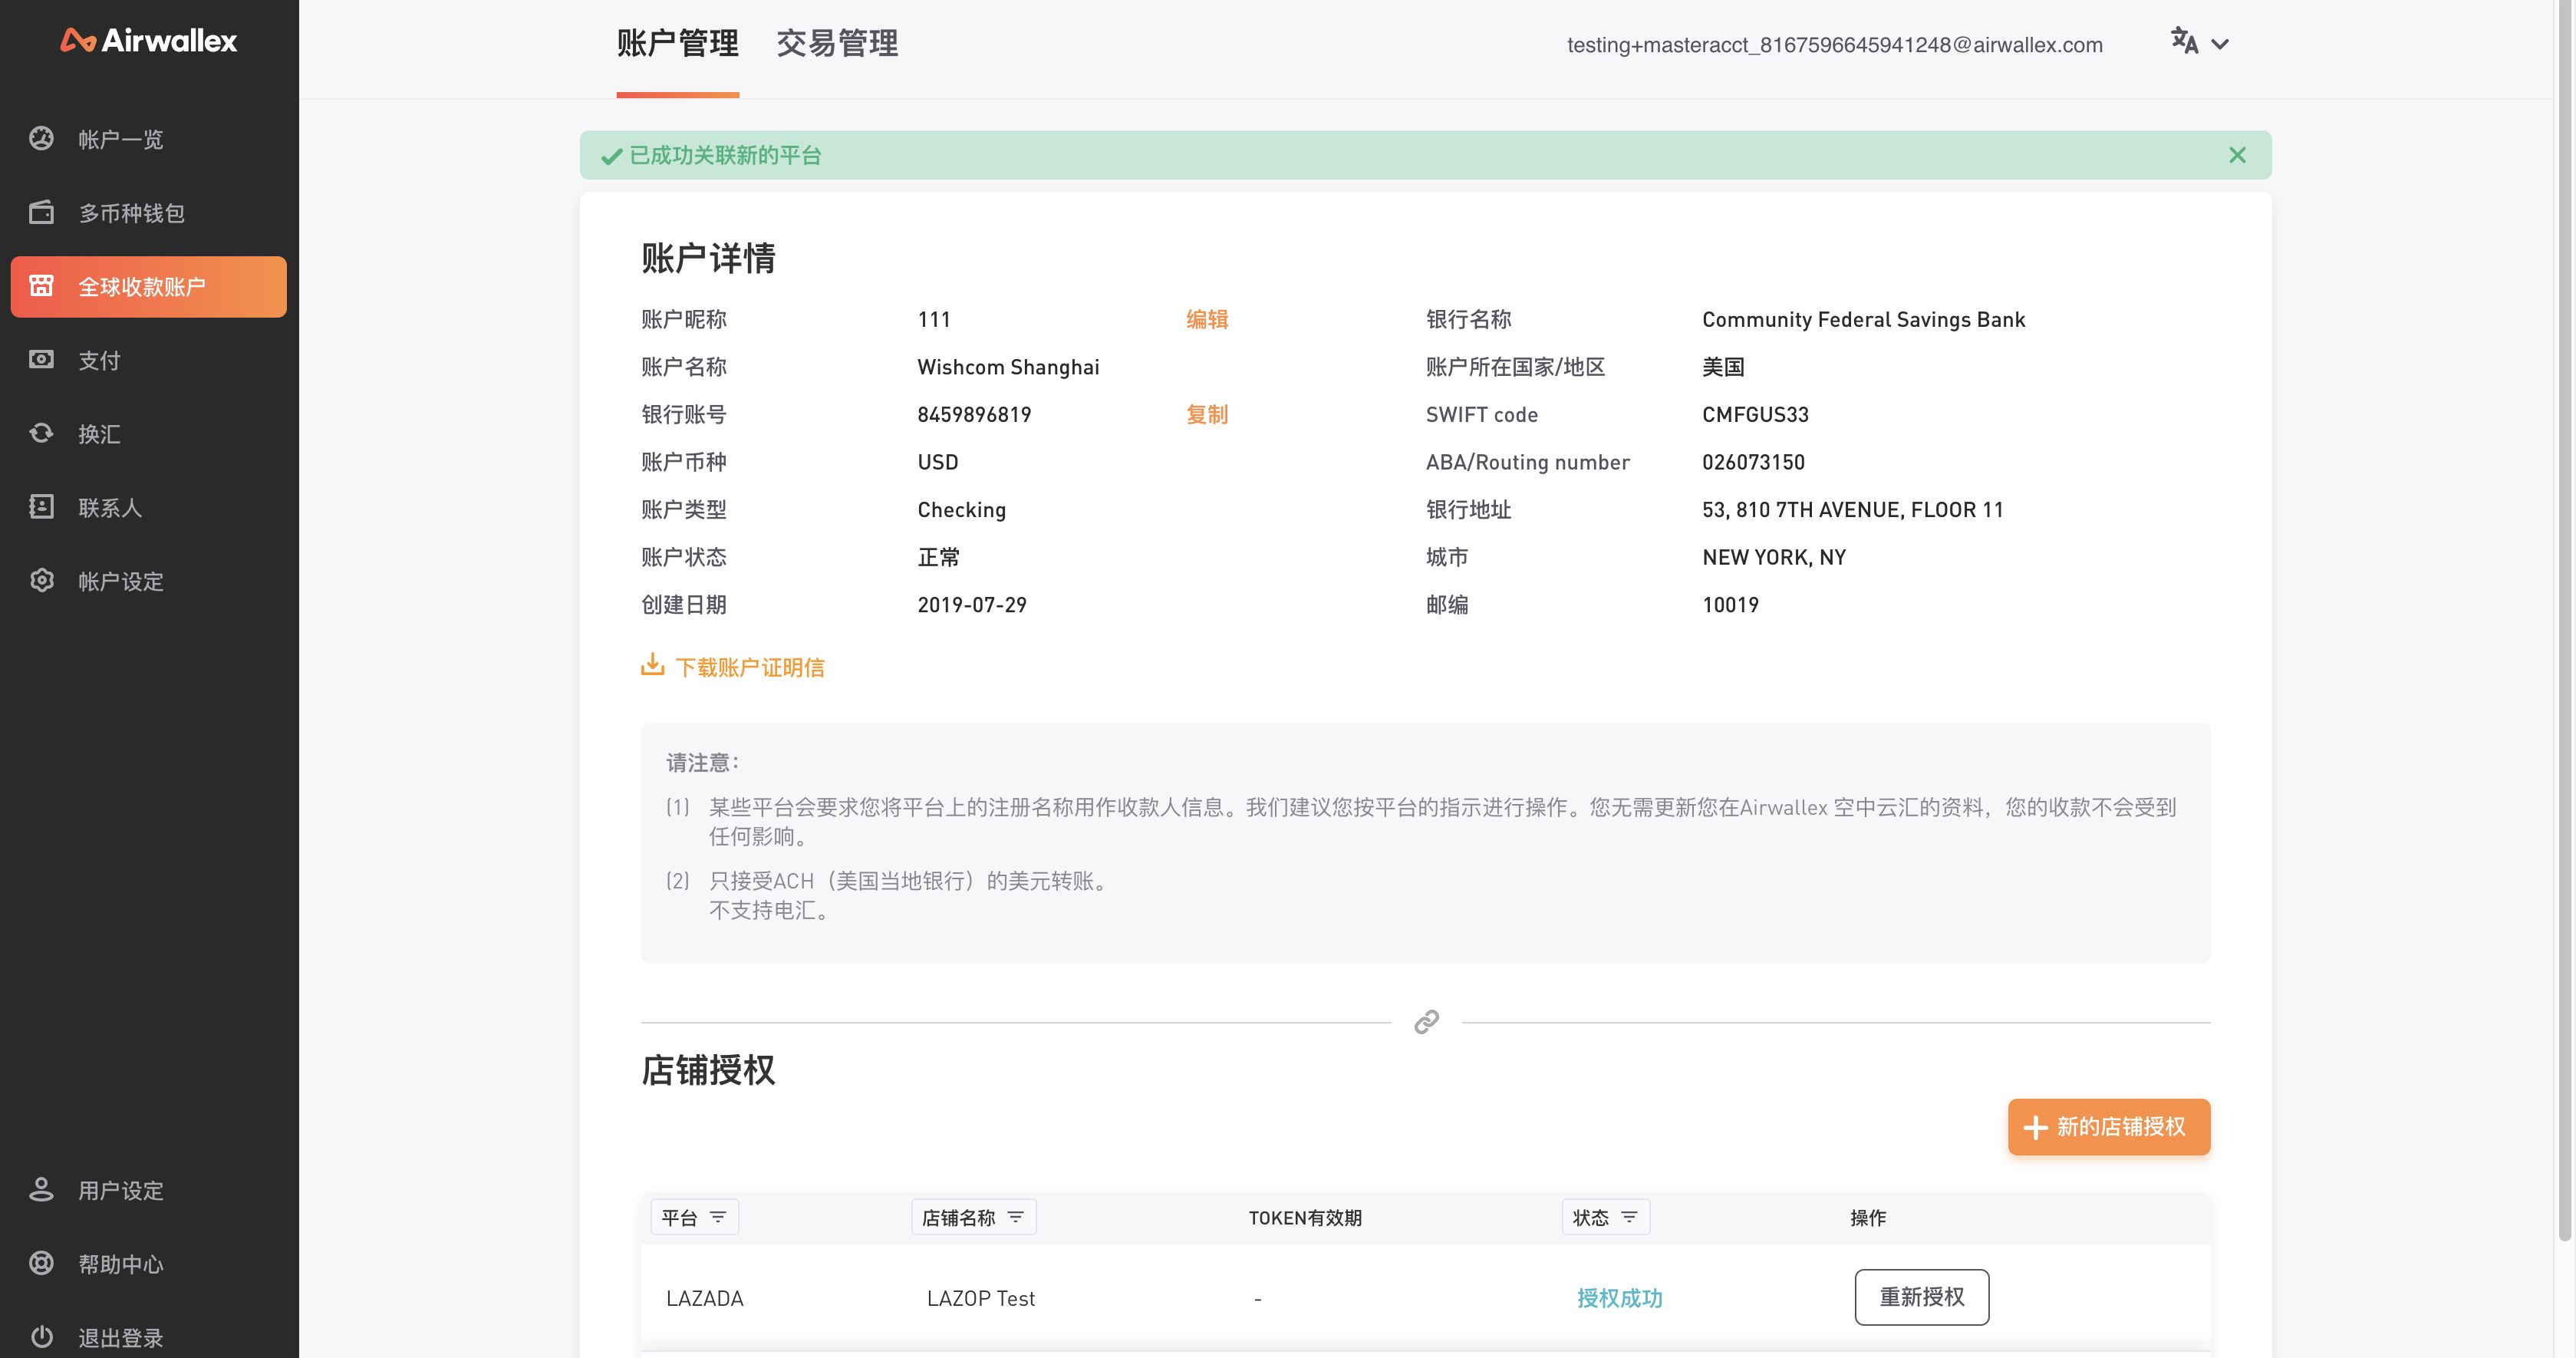
Task: Click the 店铺授权 heading
Action: pyautogui.click(x=708, y=1070)
